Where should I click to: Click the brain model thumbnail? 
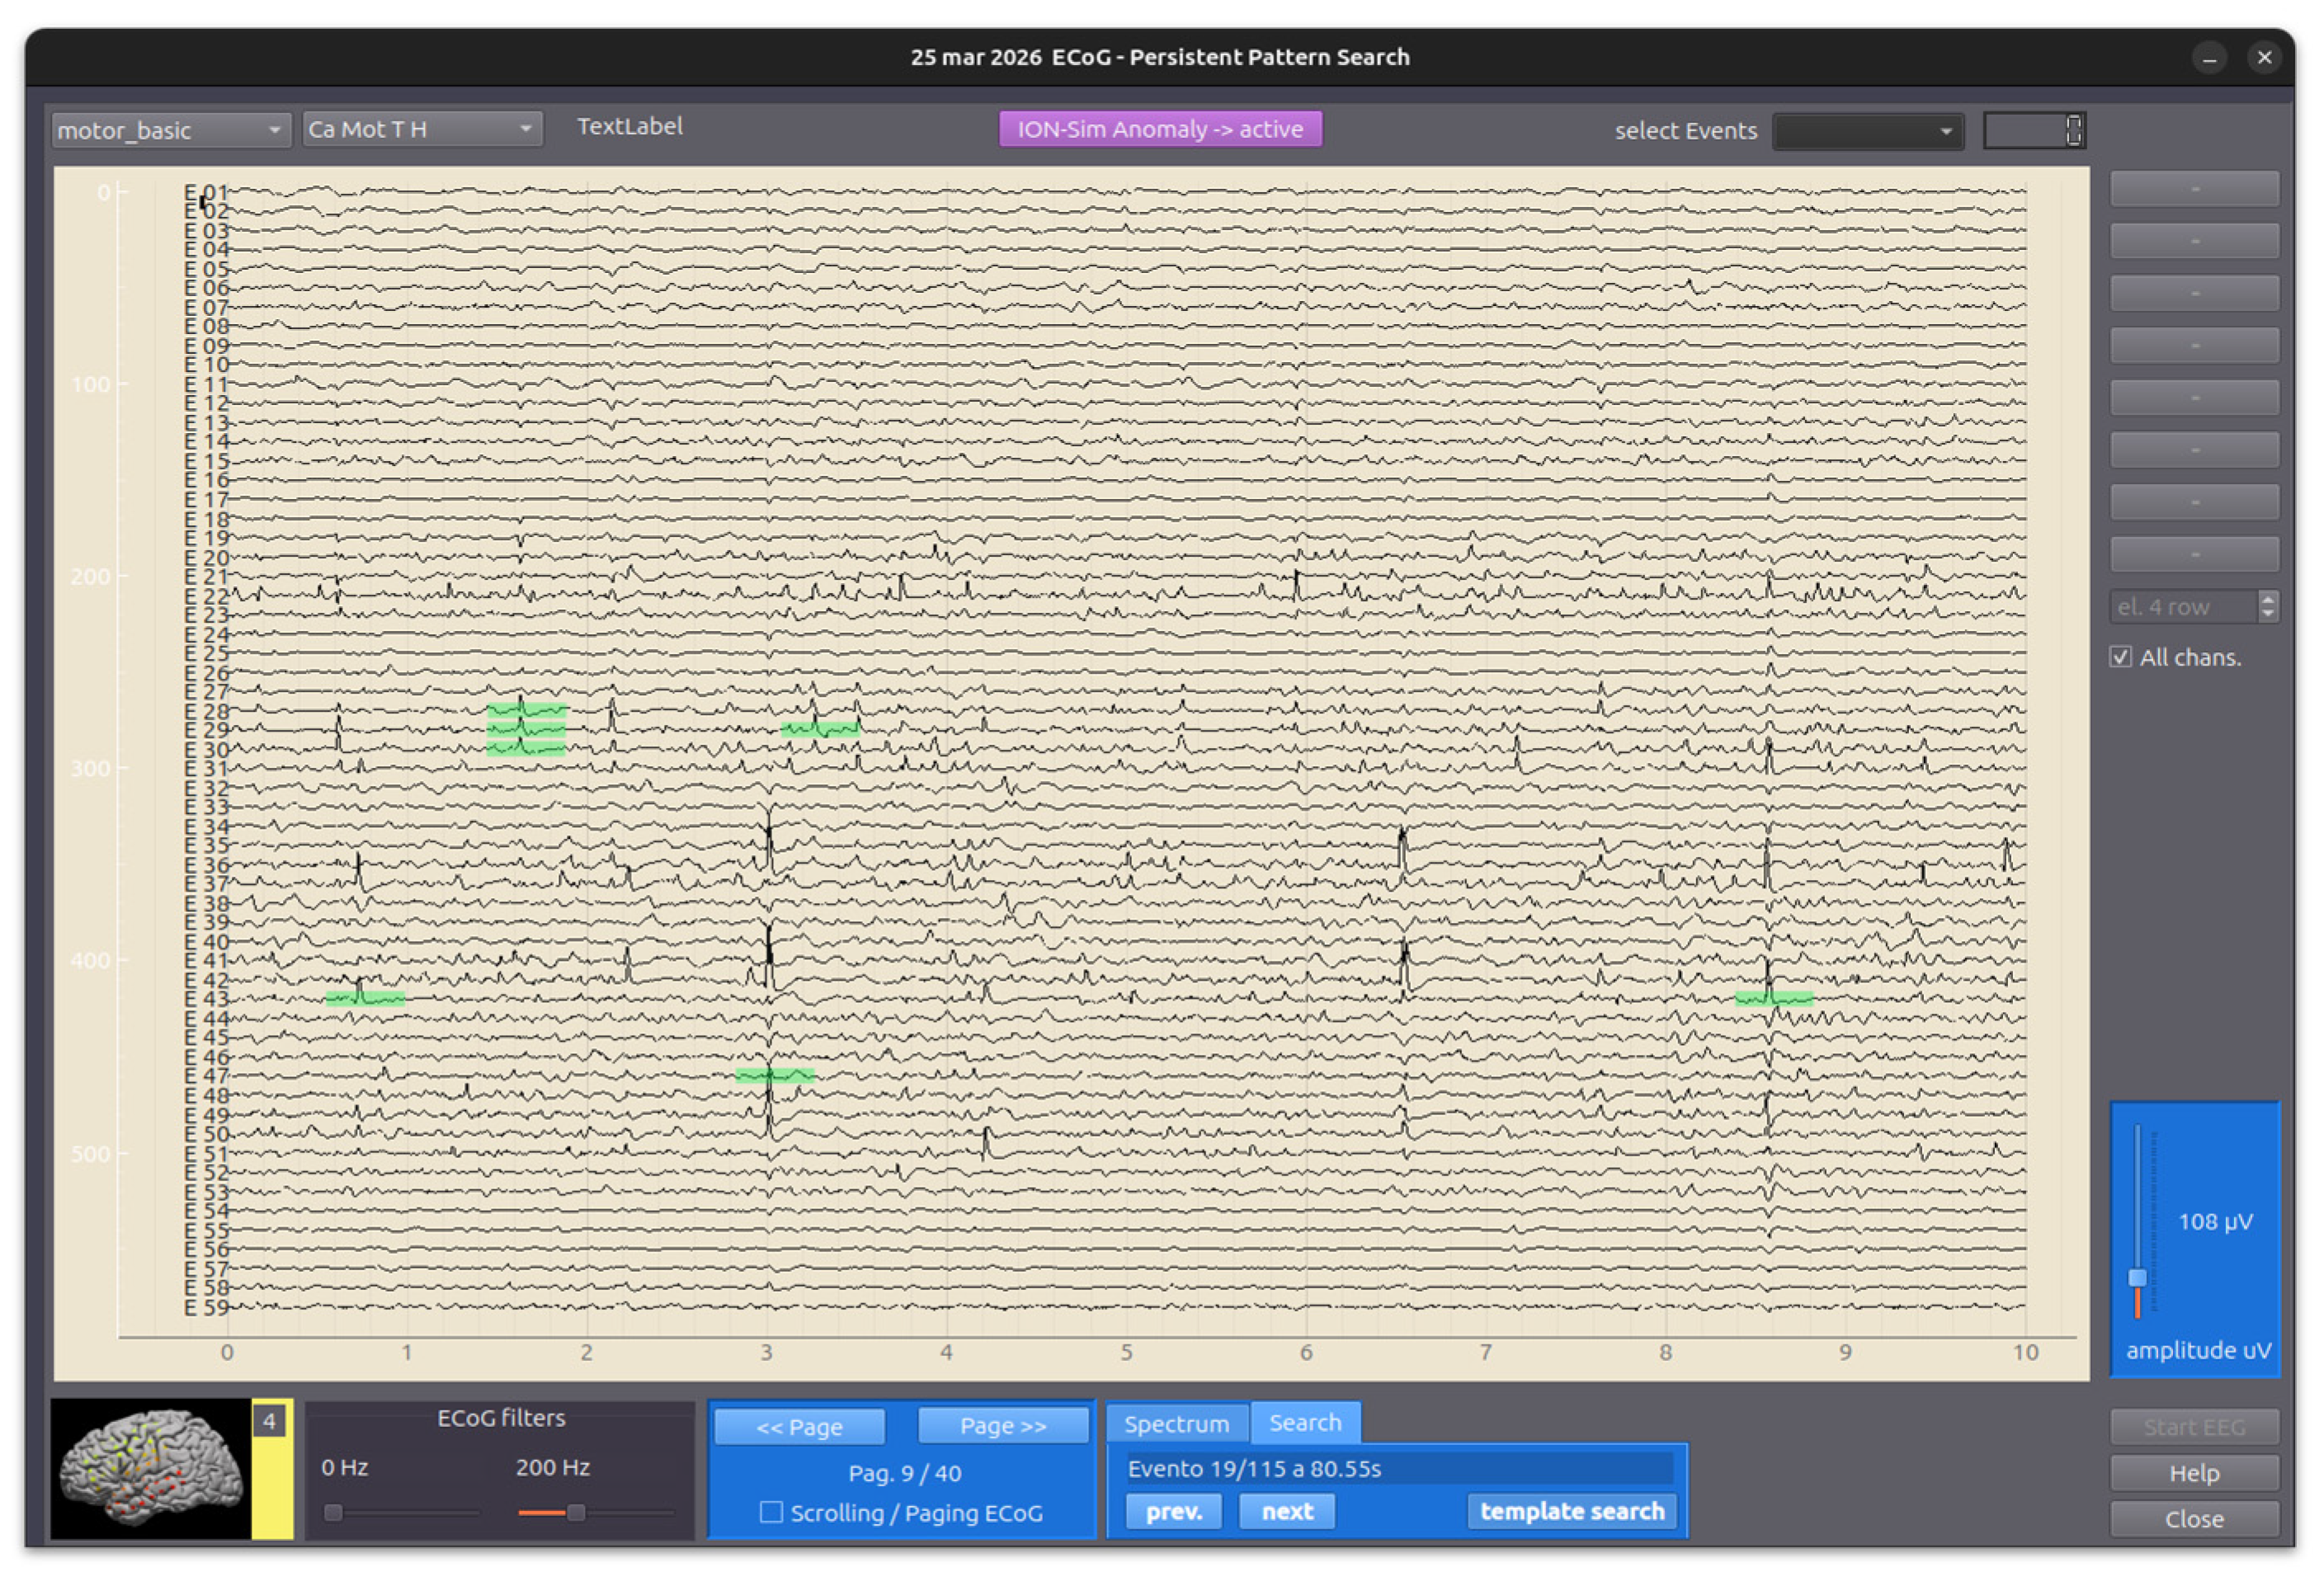pyautogui.click(x=150, y=1468)
